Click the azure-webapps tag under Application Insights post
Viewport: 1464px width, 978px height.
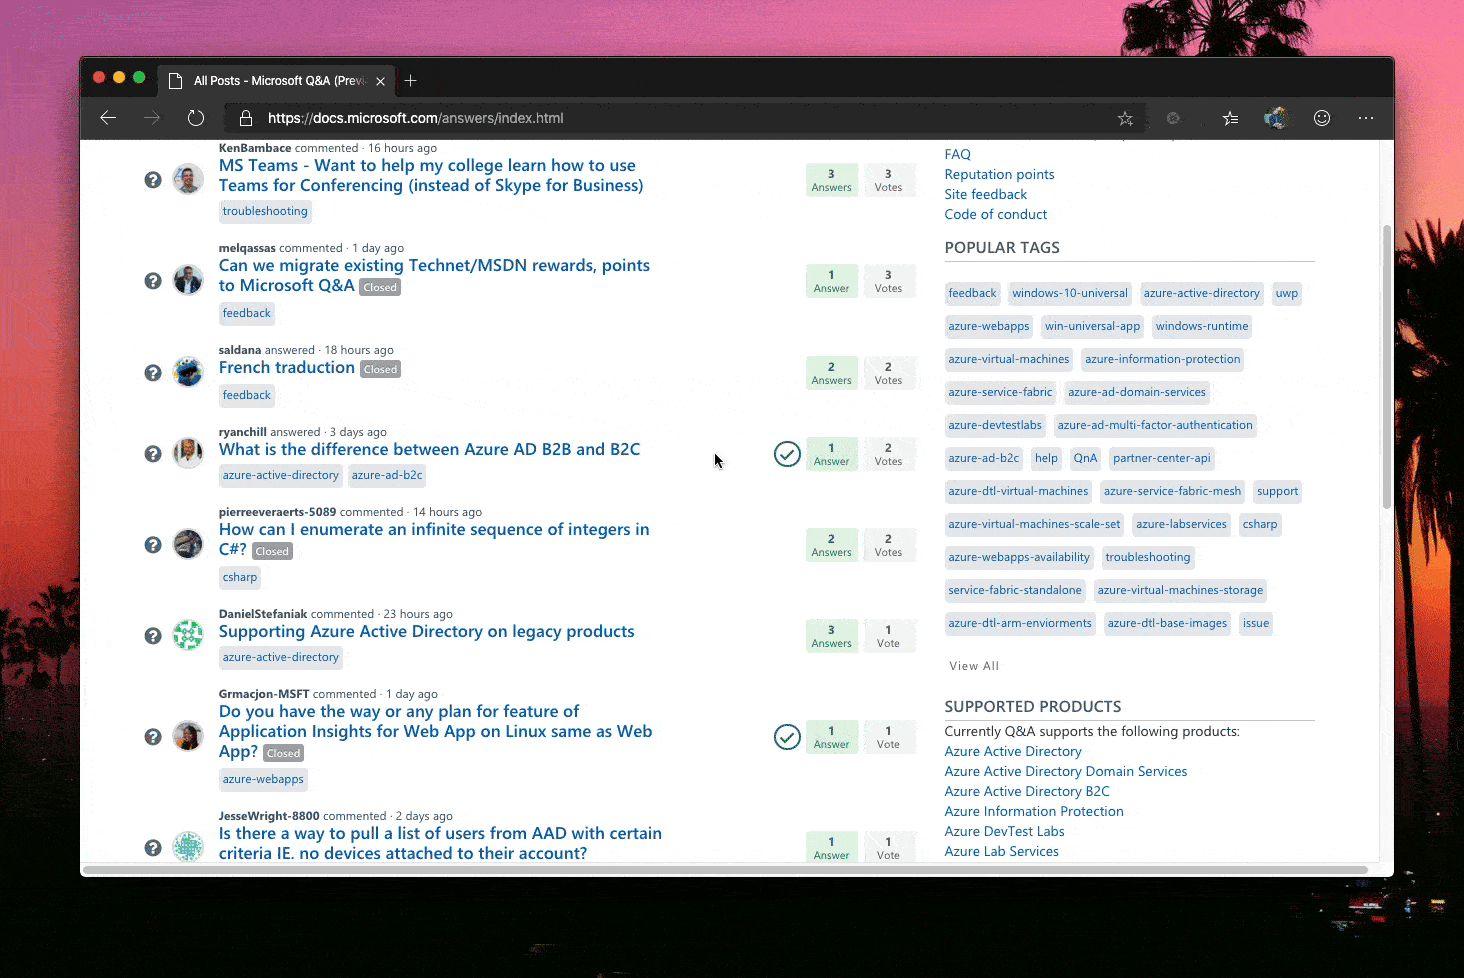(263, 779)
